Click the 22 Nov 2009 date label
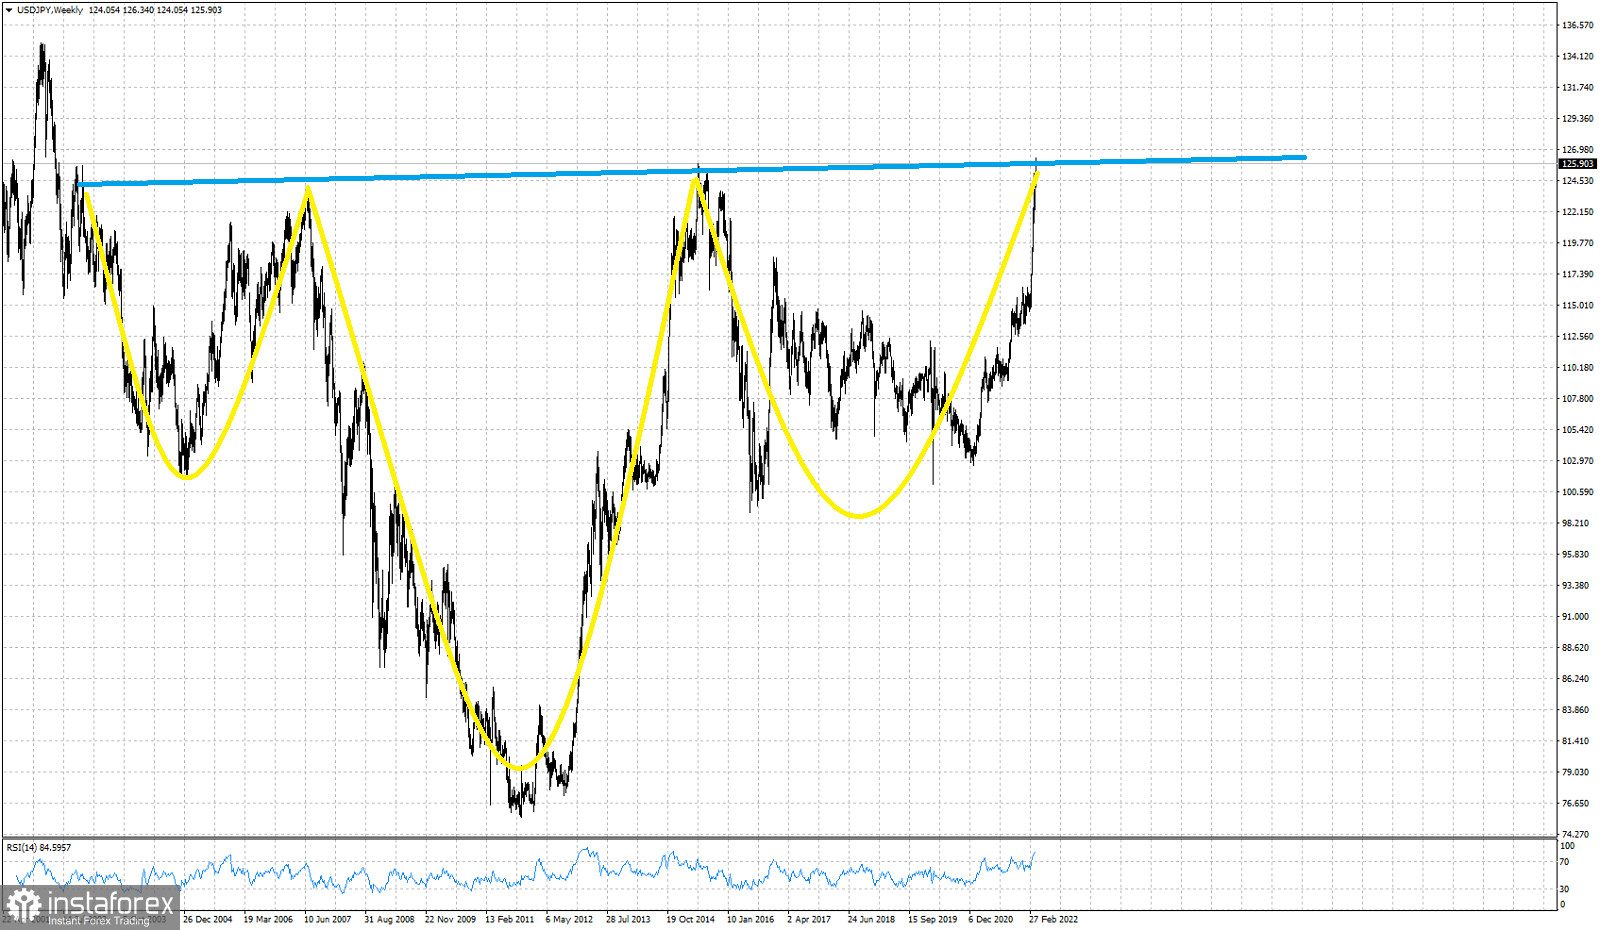The height and width of the screenshot is (930, 1600). (450, 919)
